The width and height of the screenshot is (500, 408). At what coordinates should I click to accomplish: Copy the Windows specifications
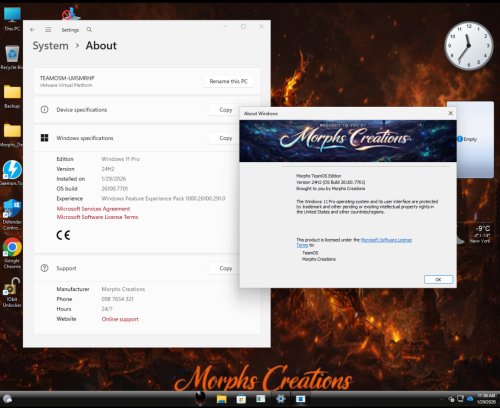click(226, 138)
